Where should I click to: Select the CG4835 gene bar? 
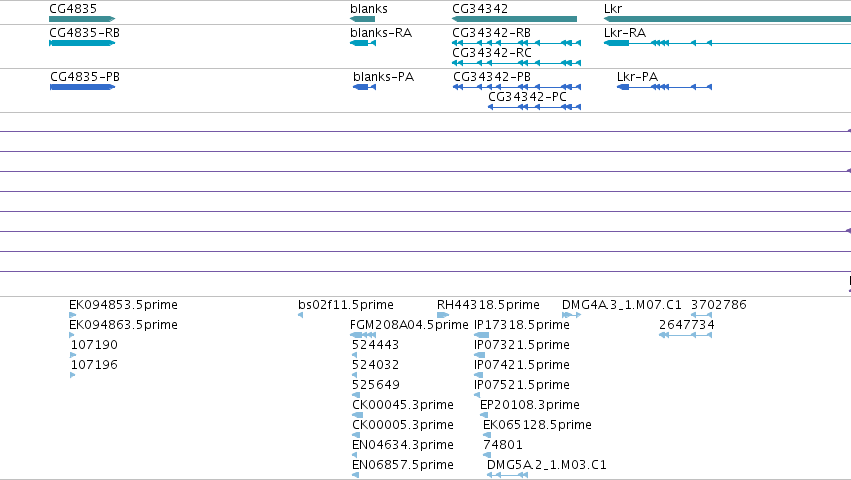point(82,19)
